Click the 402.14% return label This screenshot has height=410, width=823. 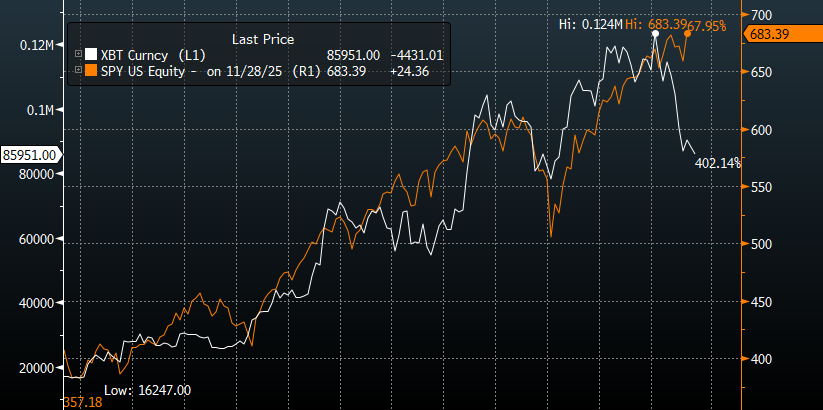tap(717, 162)
